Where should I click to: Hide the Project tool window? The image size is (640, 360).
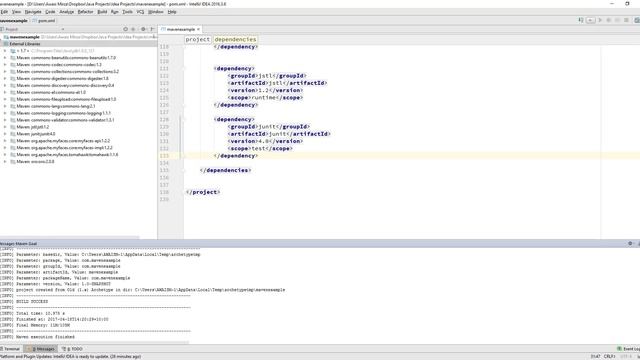(152, 29)
